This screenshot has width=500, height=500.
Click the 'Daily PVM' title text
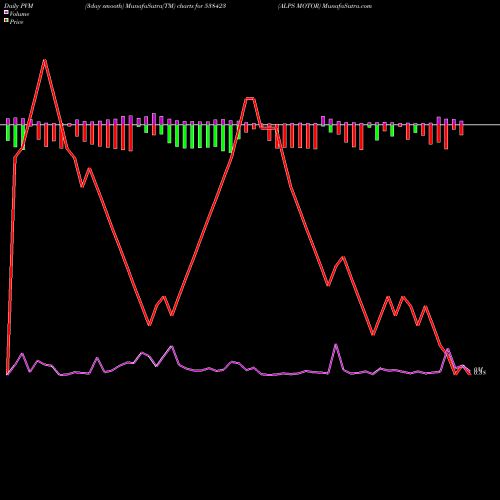point(19,6)
